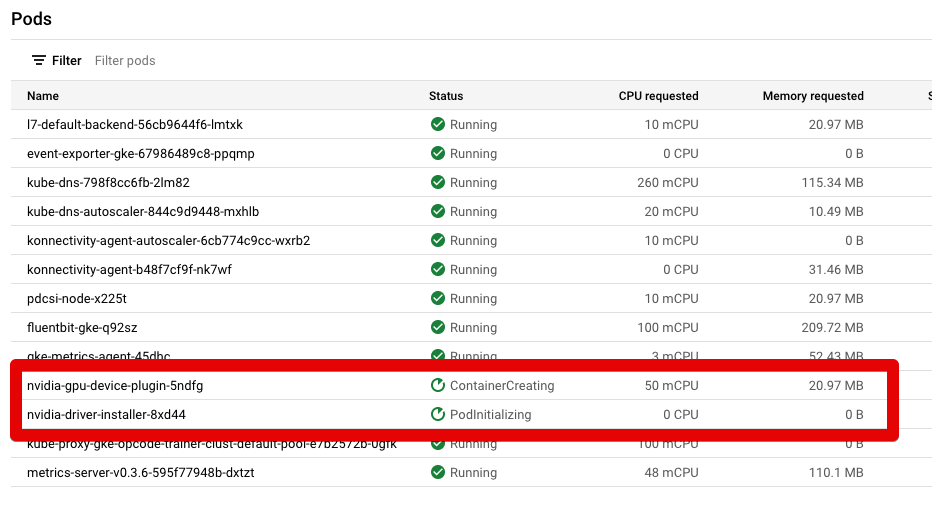Open the nvidia-gpu-device-plugin-5ndfg pod
The height and width of the screenshot is (509, 932).
[x=115, y=386]
